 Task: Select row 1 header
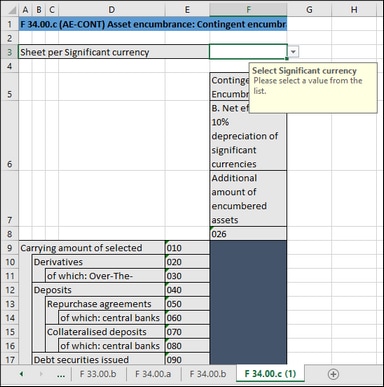pos(9,24)
